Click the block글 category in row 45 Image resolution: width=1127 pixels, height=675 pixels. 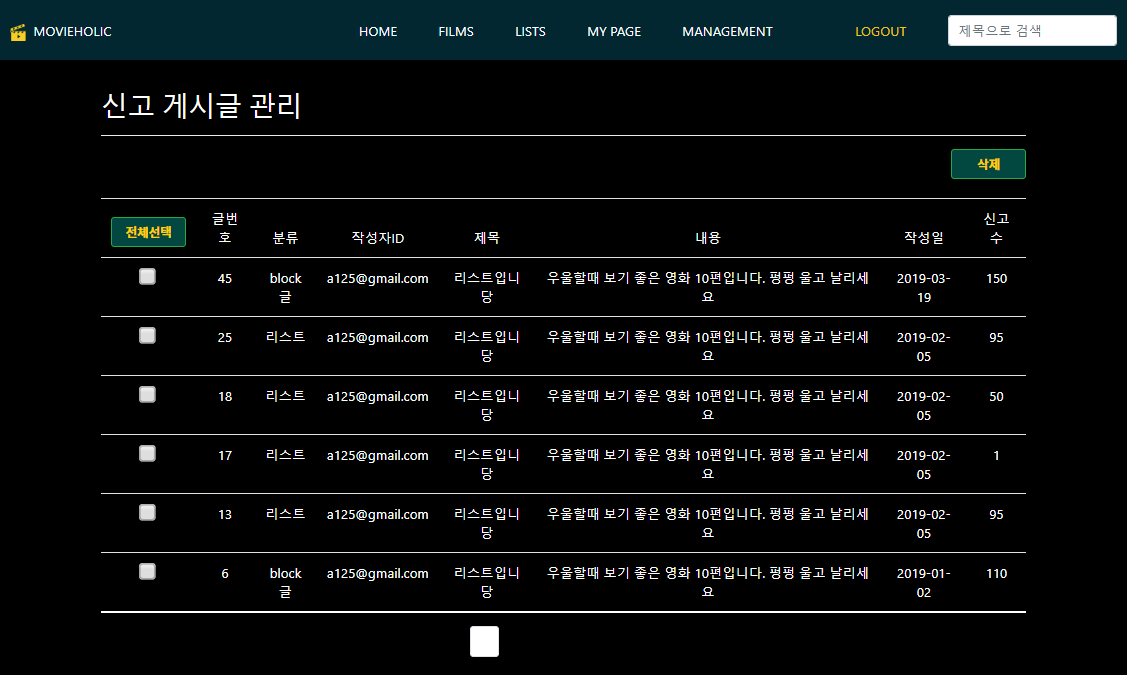pos(285,288)
